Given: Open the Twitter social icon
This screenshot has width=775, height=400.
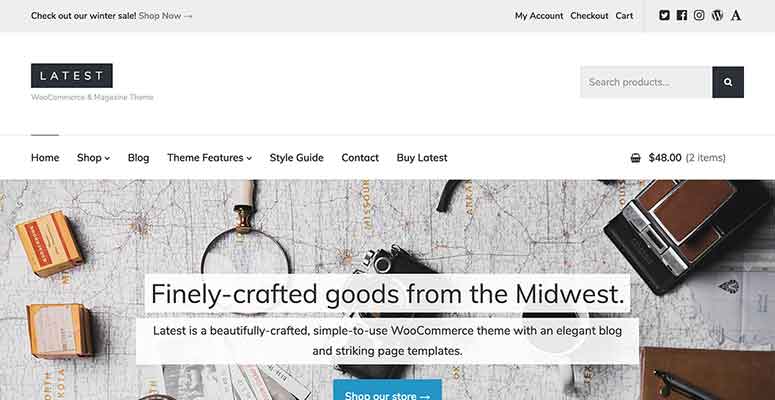Looking at the screenshot, I should 664,15.
